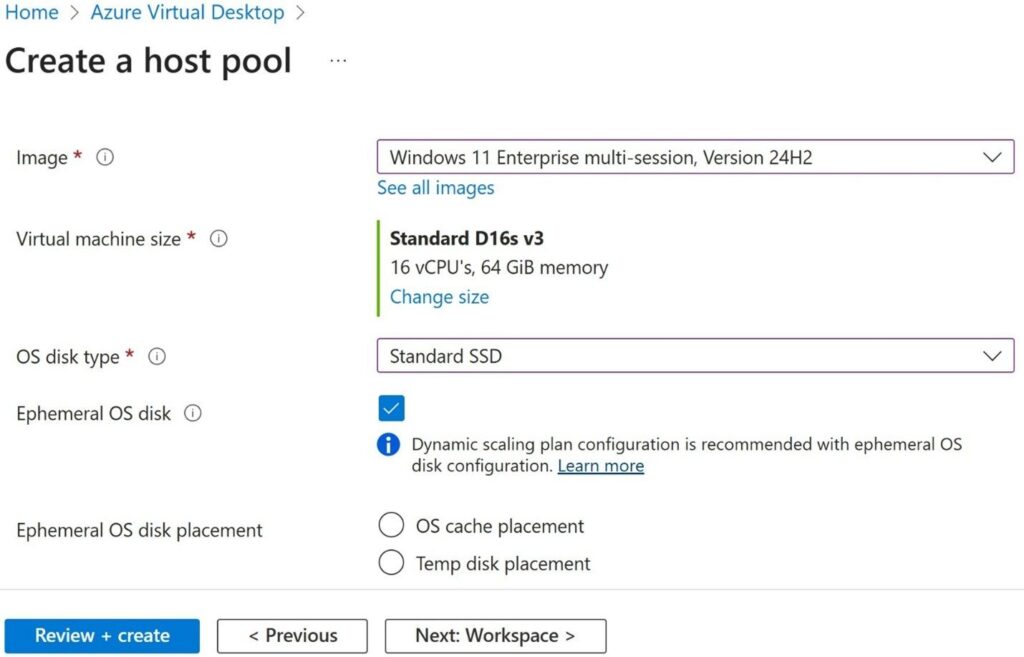Uncheck the Ephemeral OS disk checkbox
Screen dimensions: 1024x657
coord(390,408)
